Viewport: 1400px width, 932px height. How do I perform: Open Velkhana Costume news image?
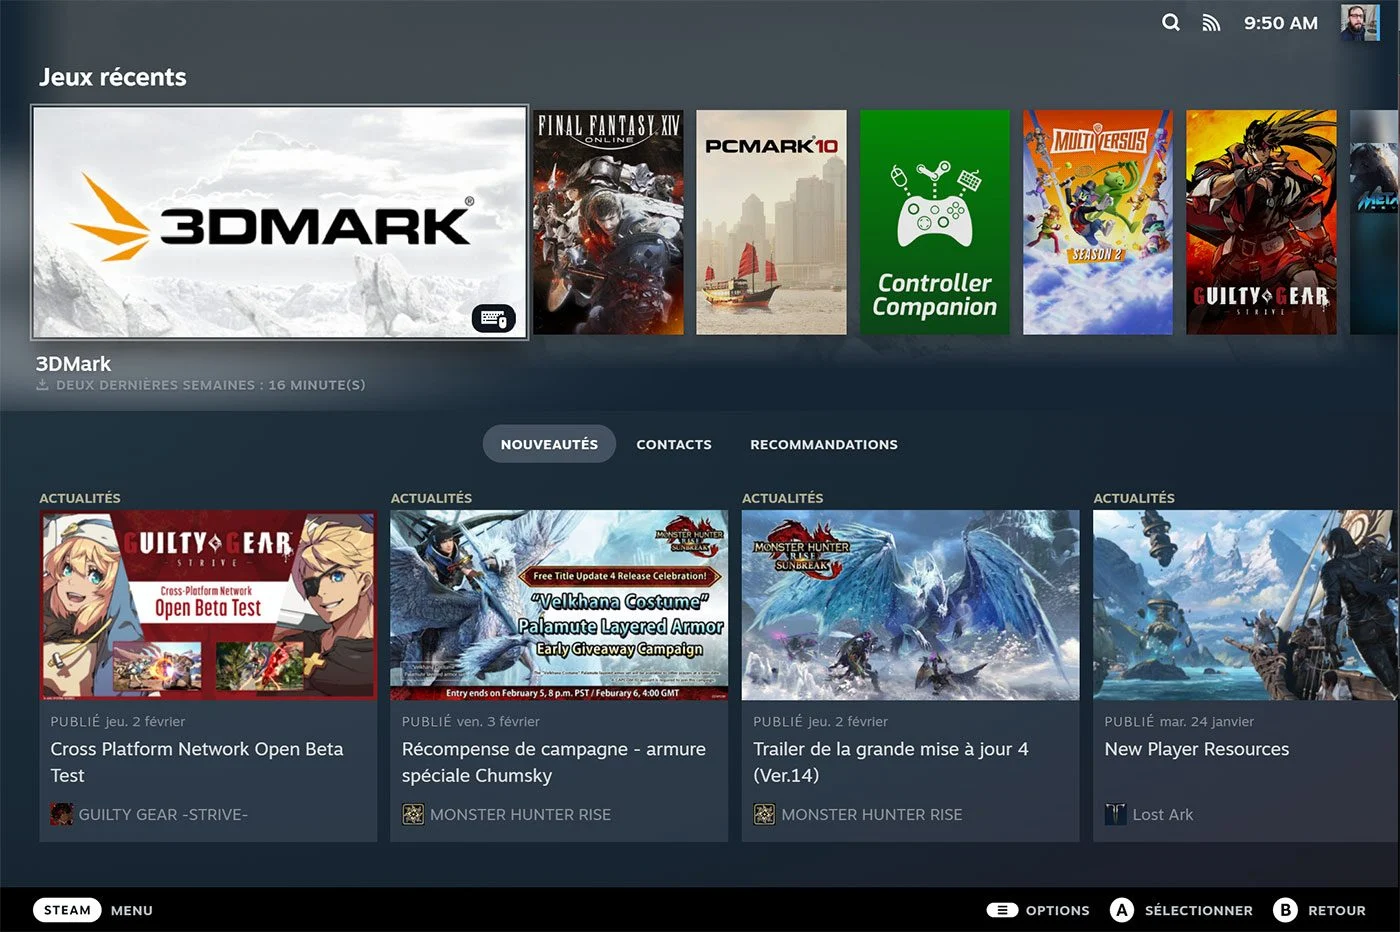(x=559, y=605)
